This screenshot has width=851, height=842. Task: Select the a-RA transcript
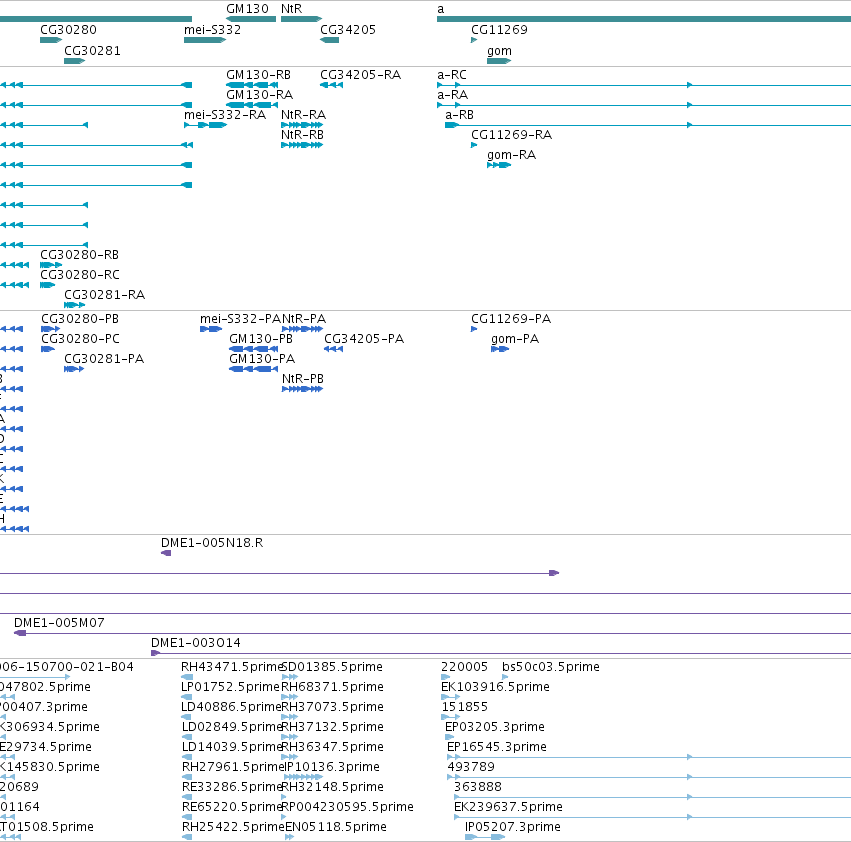point(644,105)
